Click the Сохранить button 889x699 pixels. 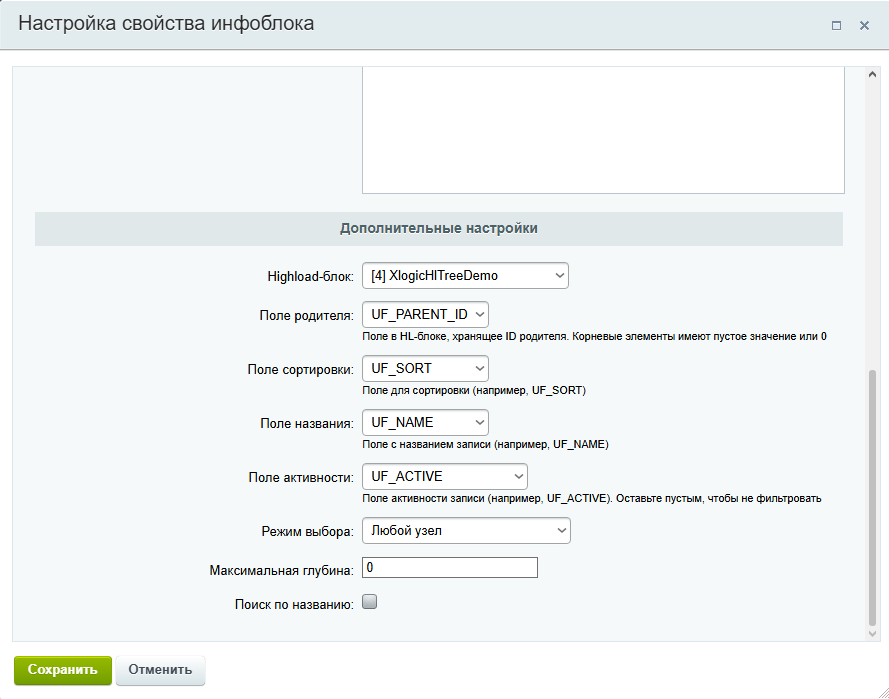(63, 670)
